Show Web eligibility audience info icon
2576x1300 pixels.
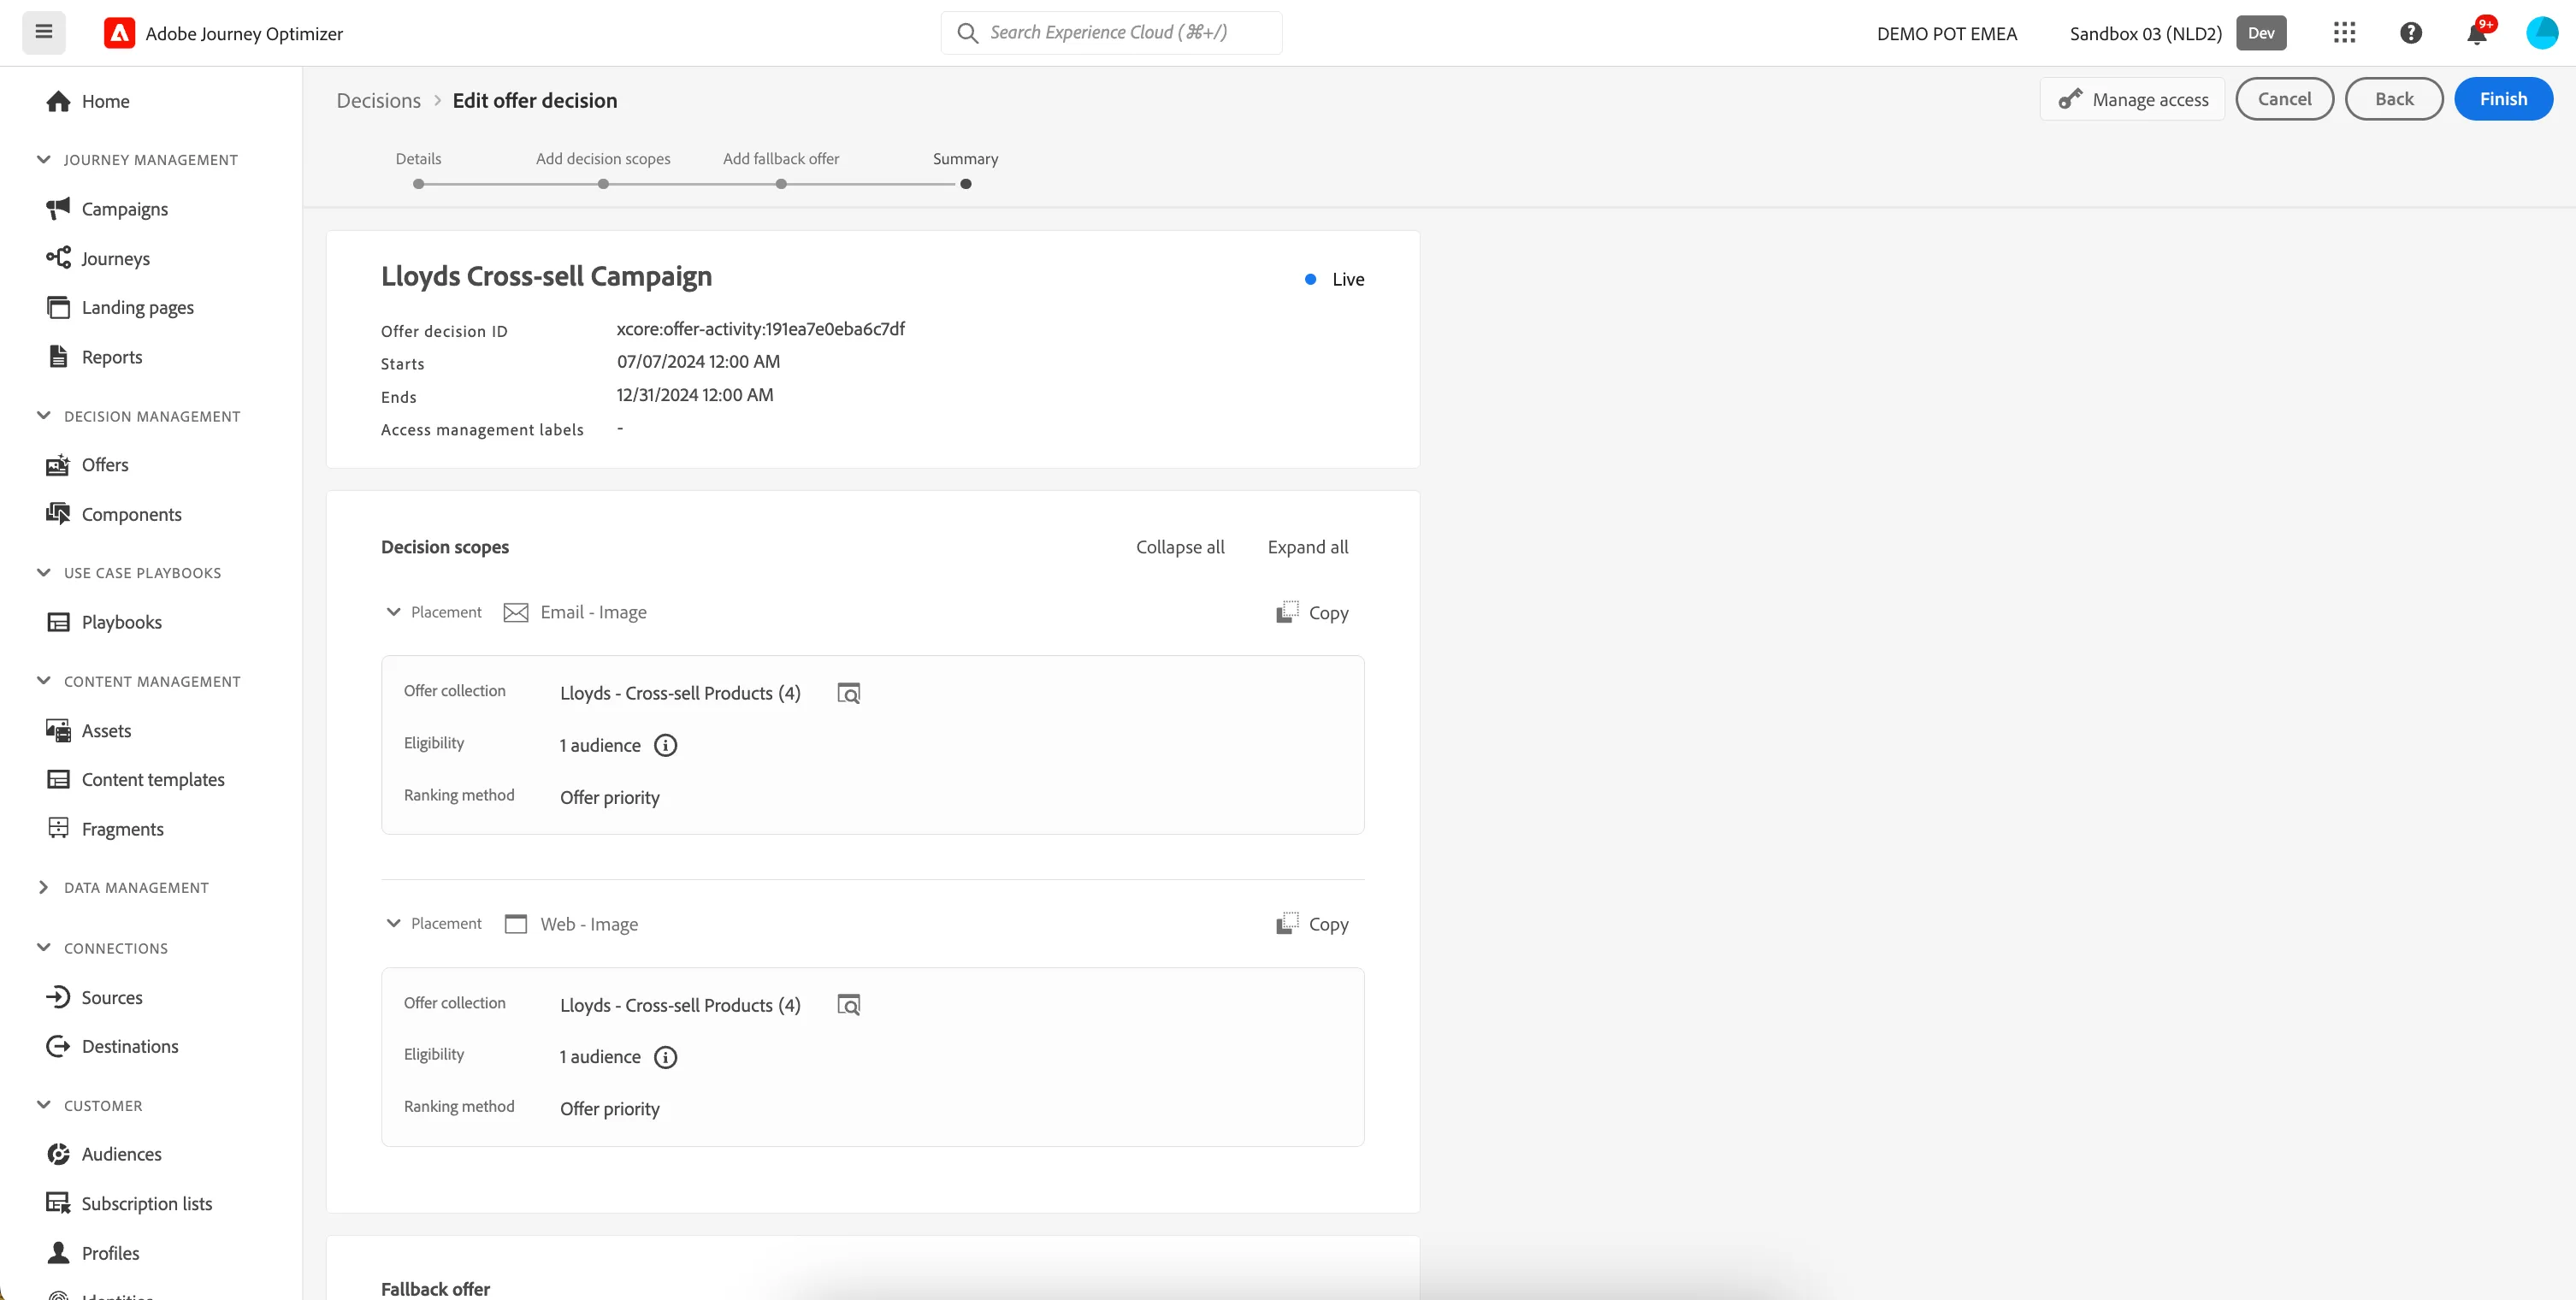point(666,1057)
